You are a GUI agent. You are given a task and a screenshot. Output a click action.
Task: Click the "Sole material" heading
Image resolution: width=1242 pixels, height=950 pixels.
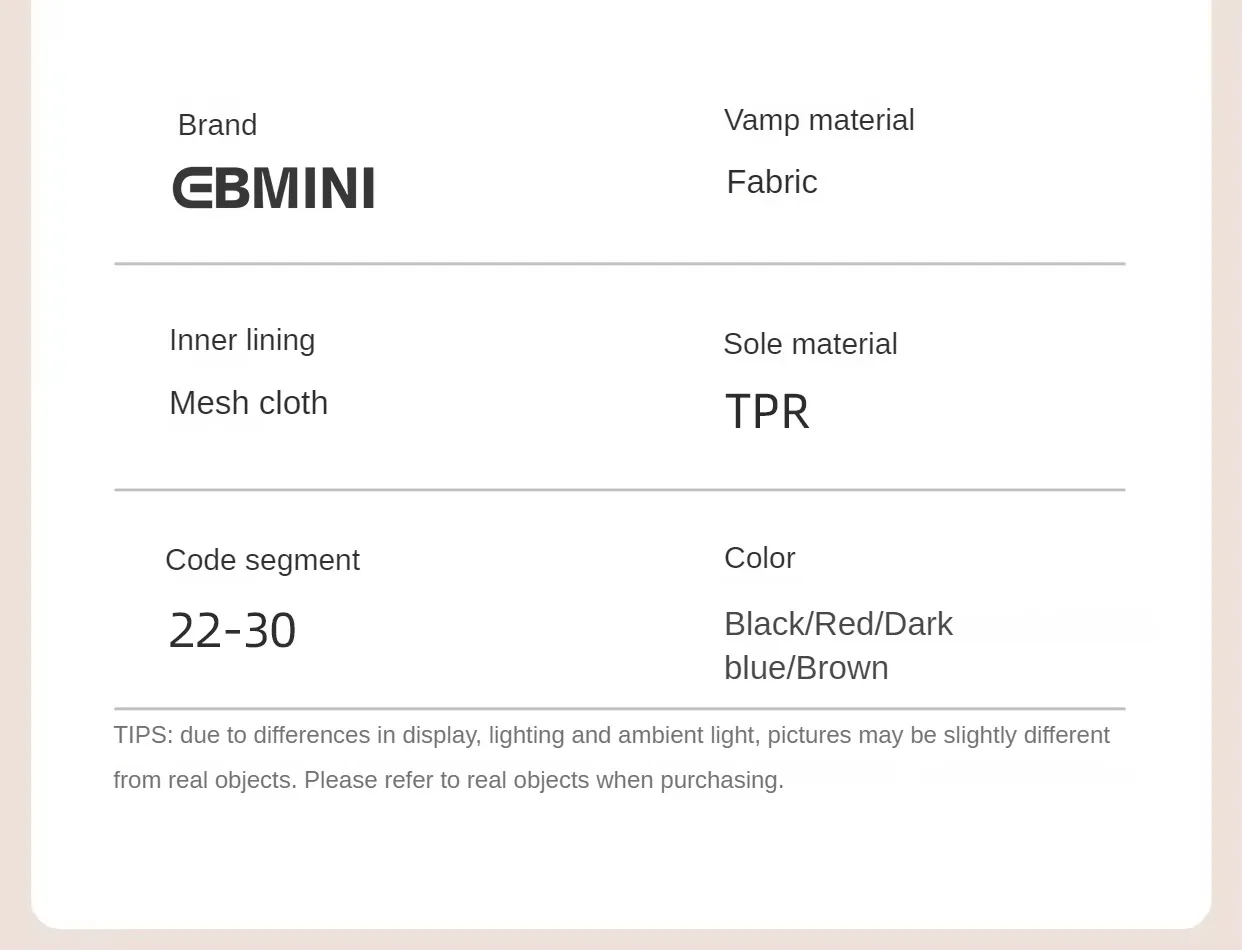(810, 344)
